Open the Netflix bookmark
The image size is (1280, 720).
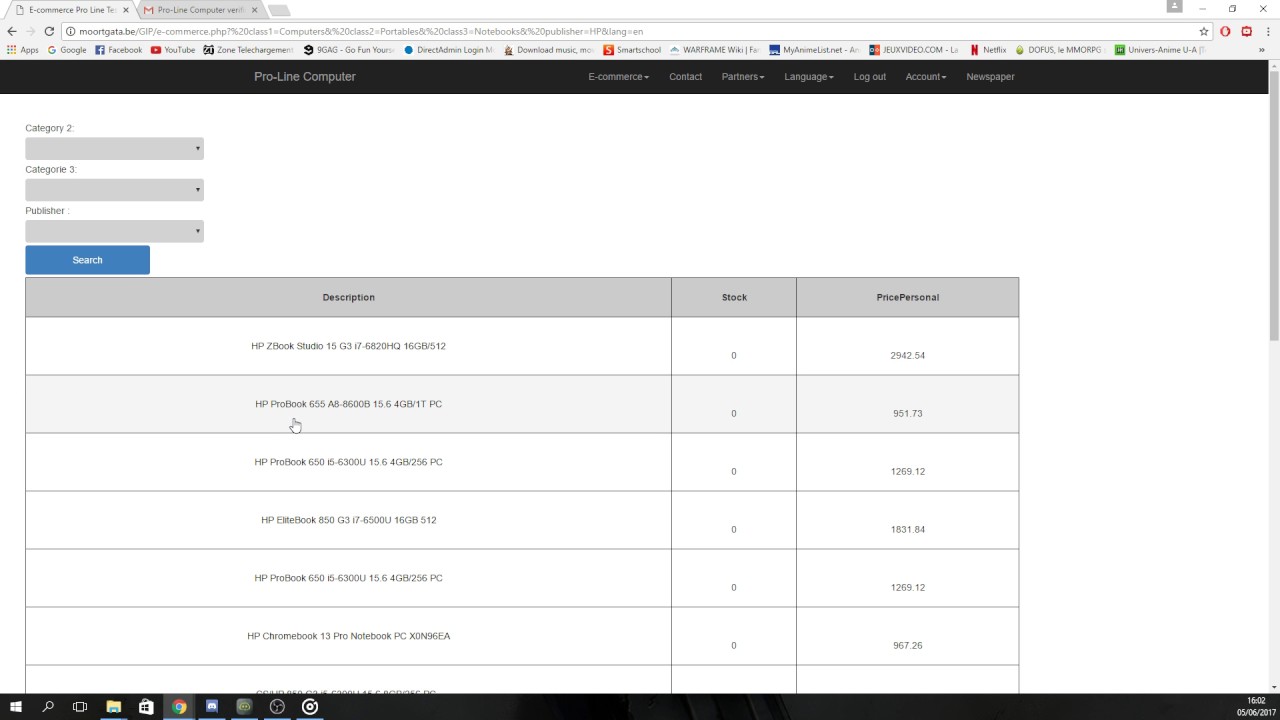point(988,50)
